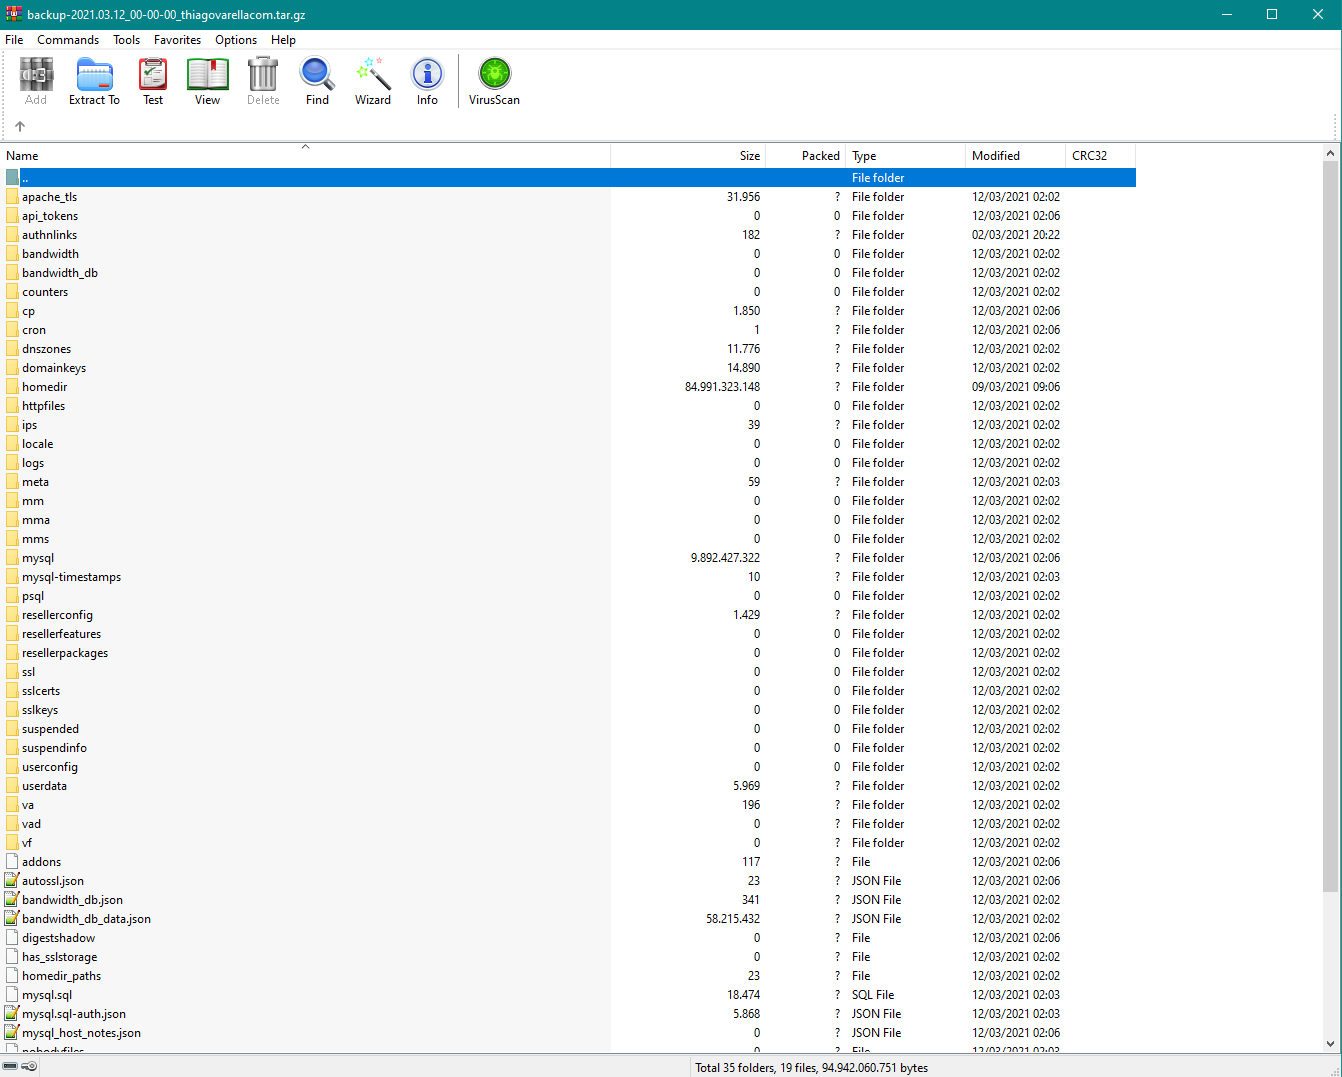Open the Commands menu

[x=68, y=40]
